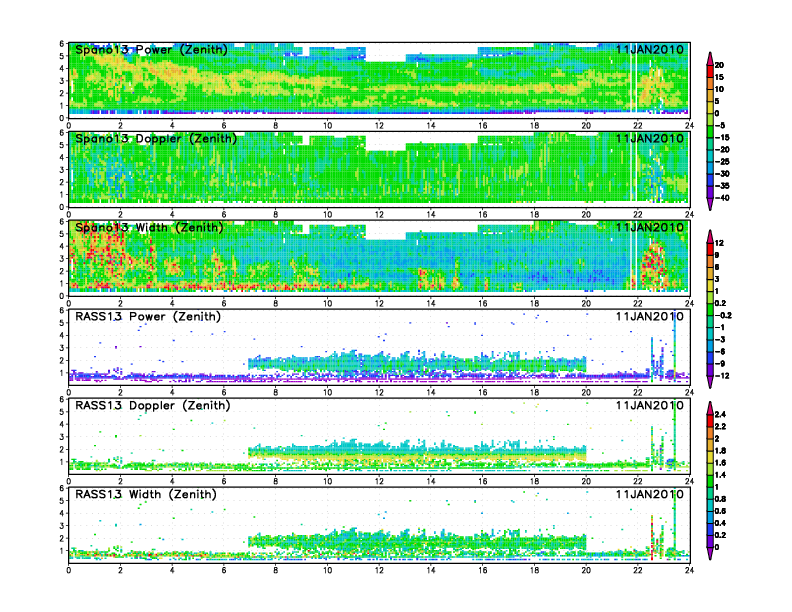Click y-axis tick "3" of RASS13 Width panel
Image resolution: width=792 pixels, height=612 pixels.
click(x=62, y=526)
